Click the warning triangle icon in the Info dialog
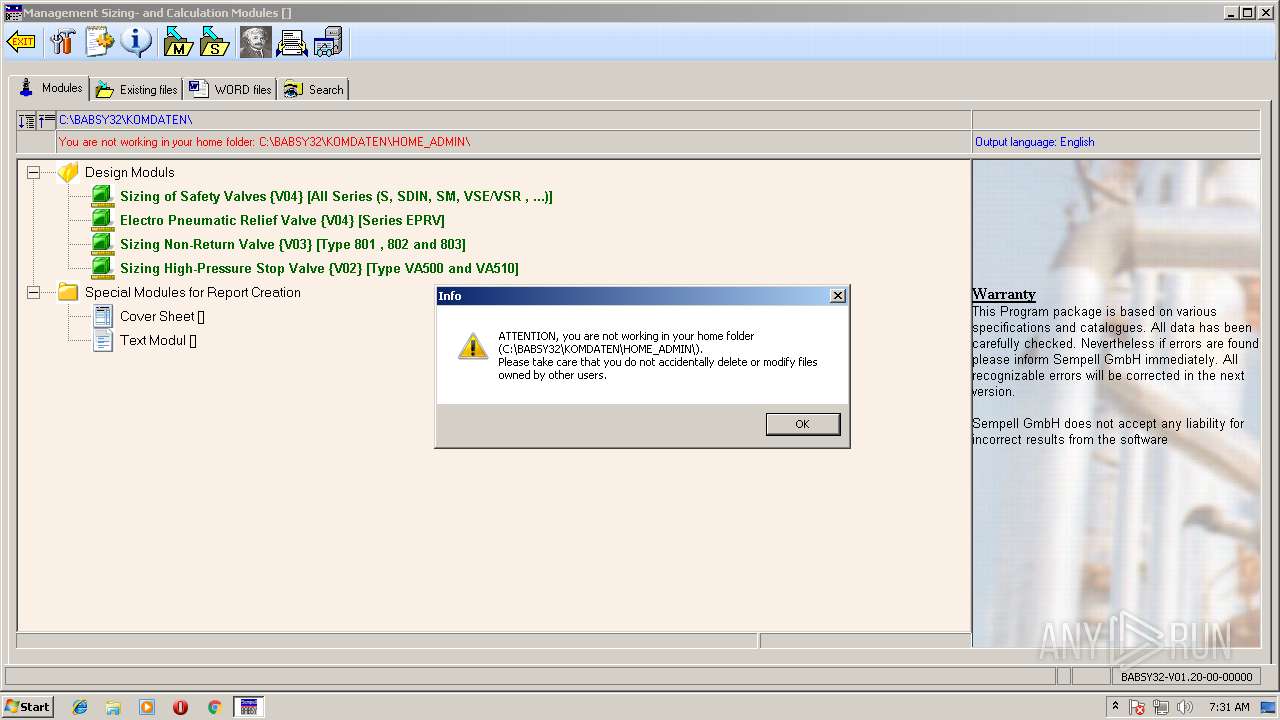Viewport: 1280px width, 720px height. click(x=472, y=346)
